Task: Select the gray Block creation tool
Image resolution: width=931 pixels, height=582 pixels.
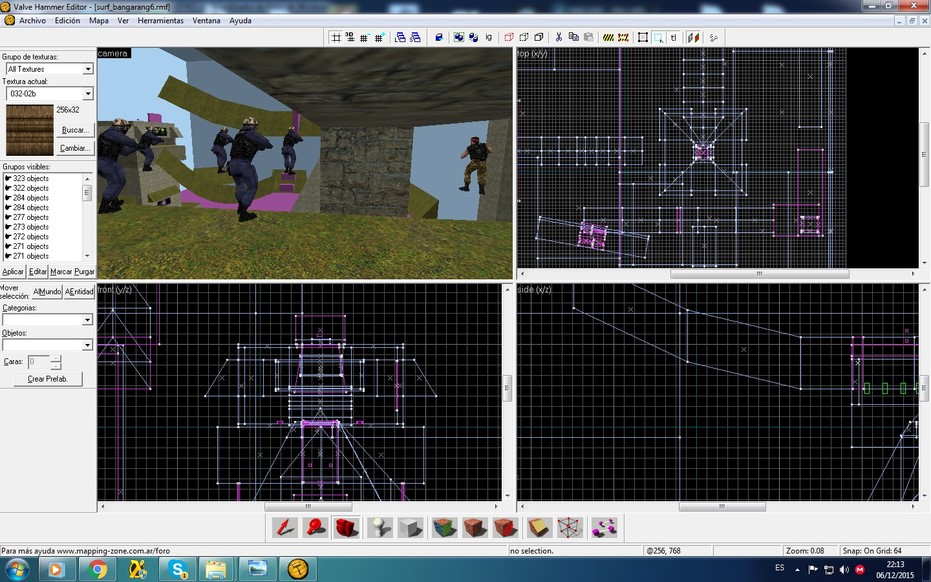Action: pyautogui.click(x=410, y=527)
